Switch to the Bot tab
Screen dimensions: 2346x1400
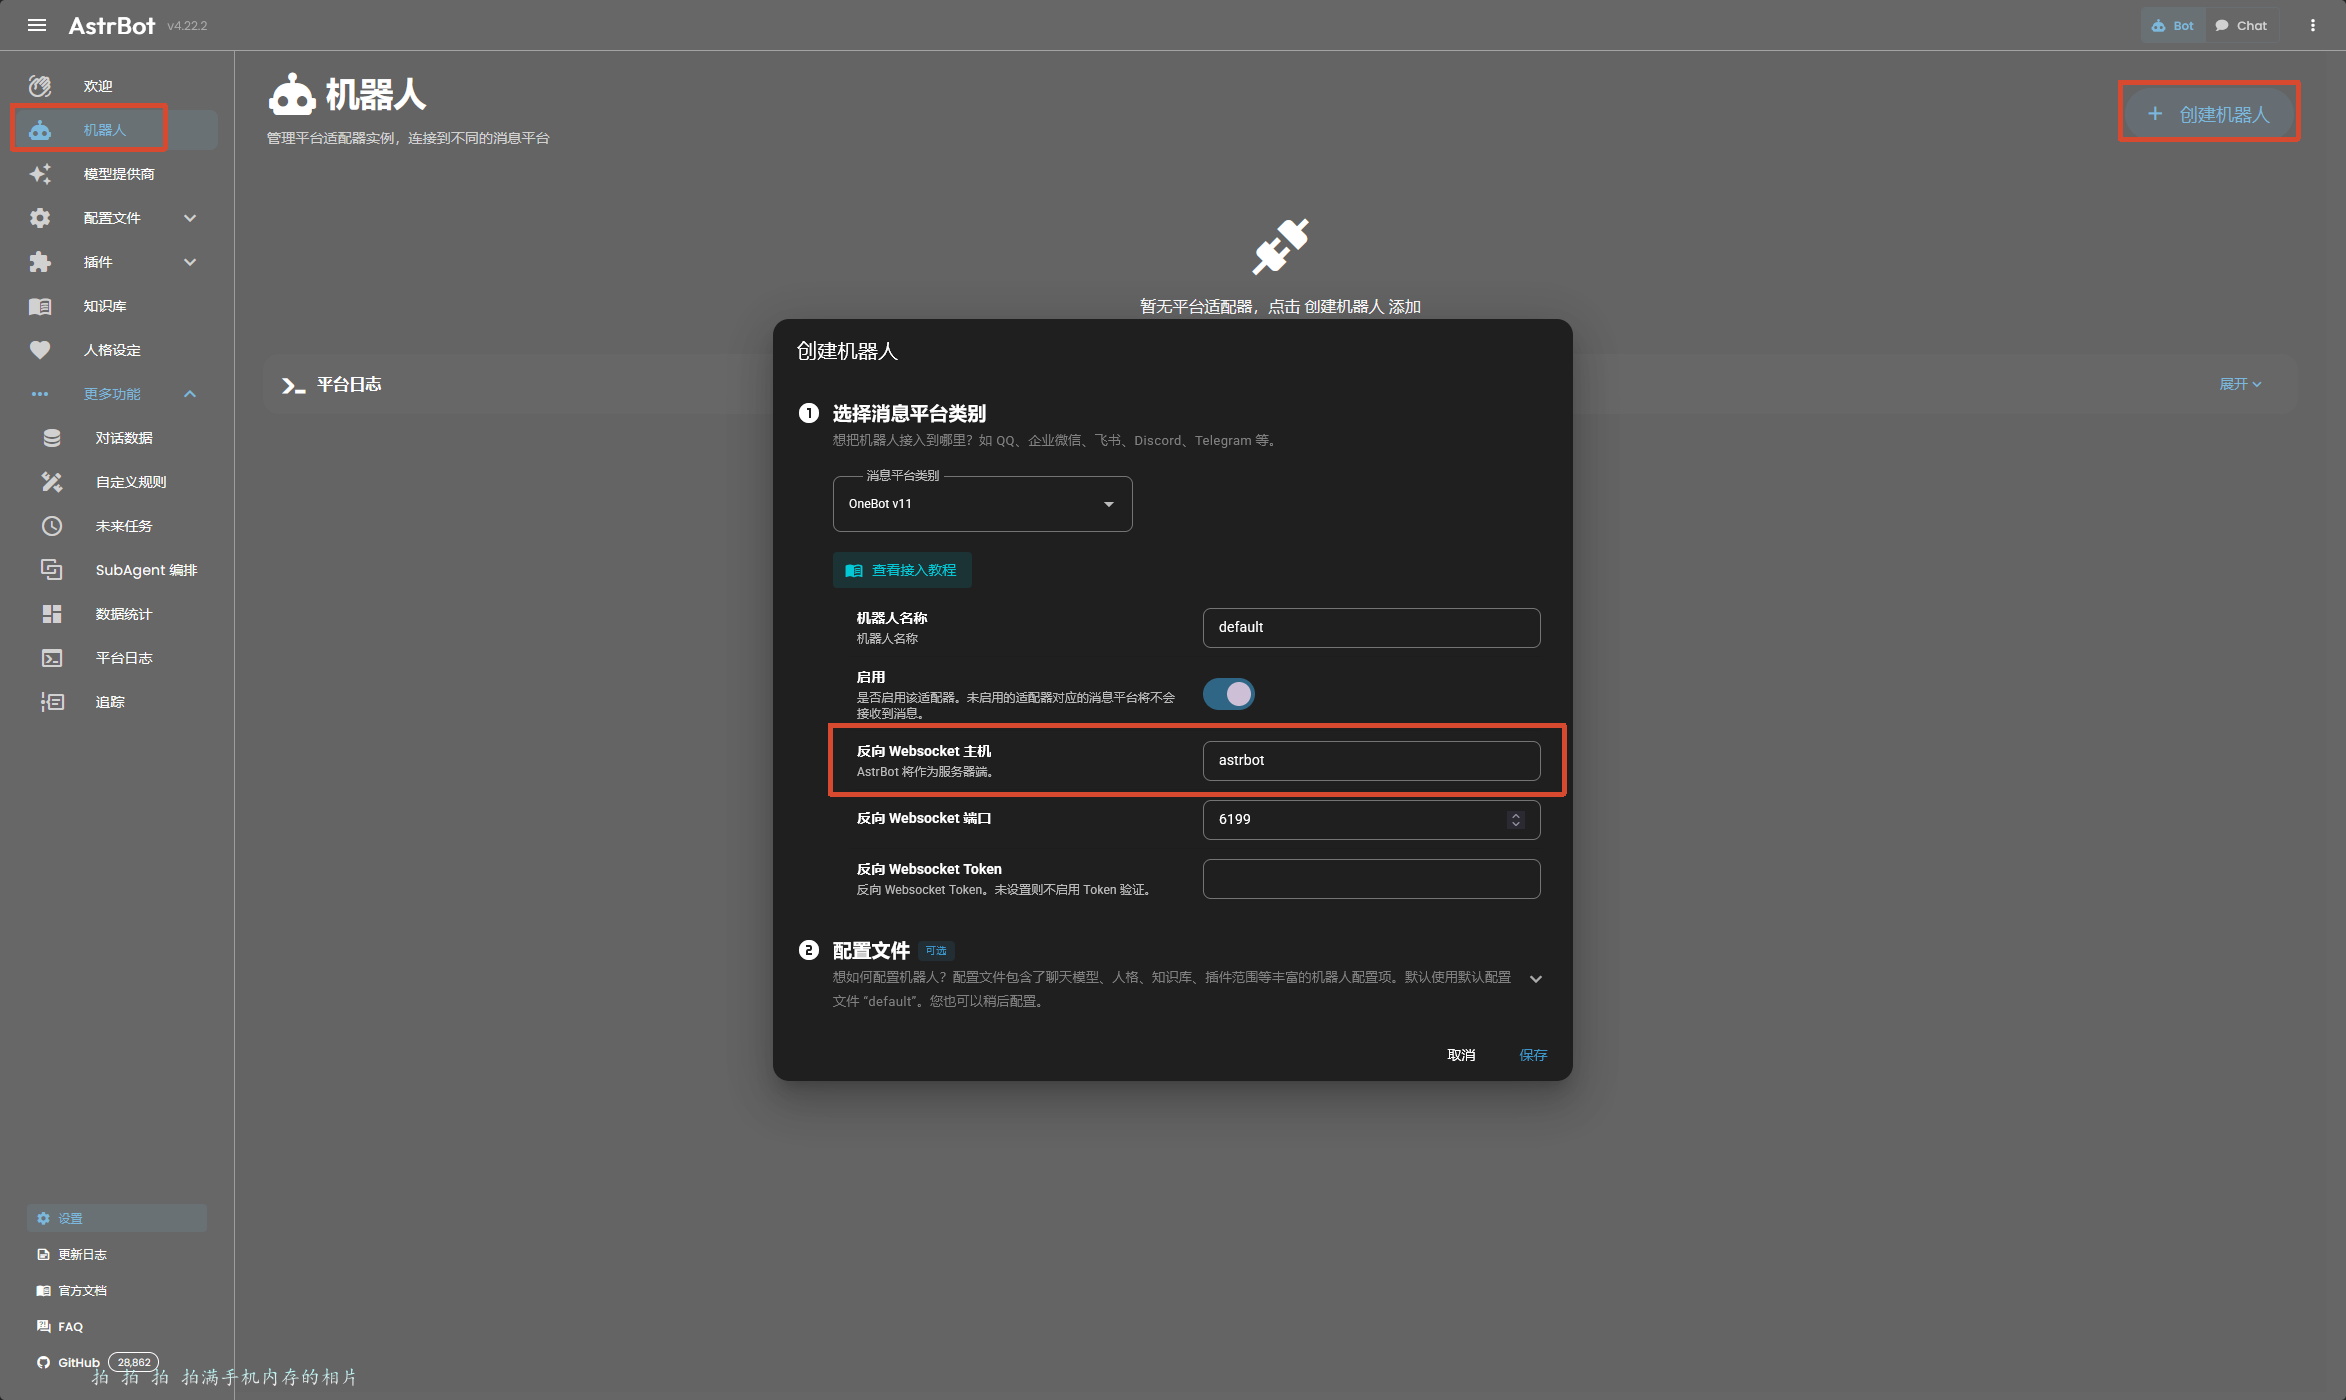click(x=2172, y=25)
